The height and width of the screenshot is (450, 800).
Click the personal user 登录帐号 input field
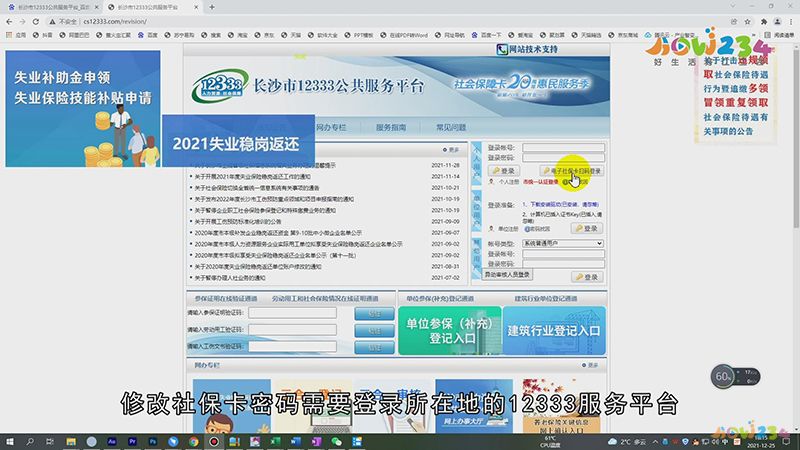(563, 148)
